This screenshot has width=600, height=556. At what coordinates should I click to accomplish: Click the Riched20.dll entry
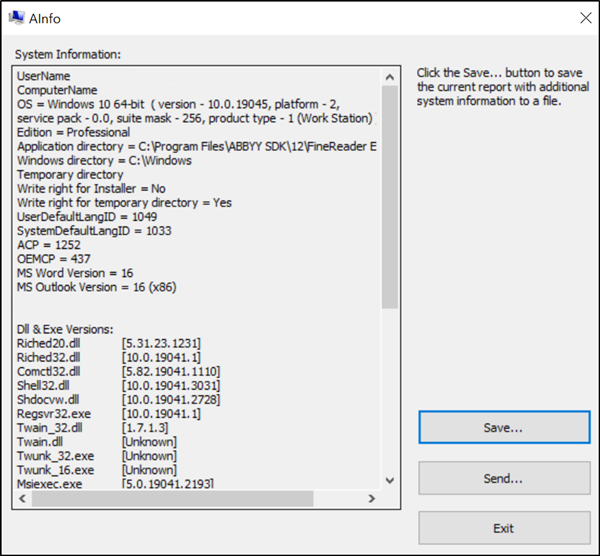coord(49,344)
